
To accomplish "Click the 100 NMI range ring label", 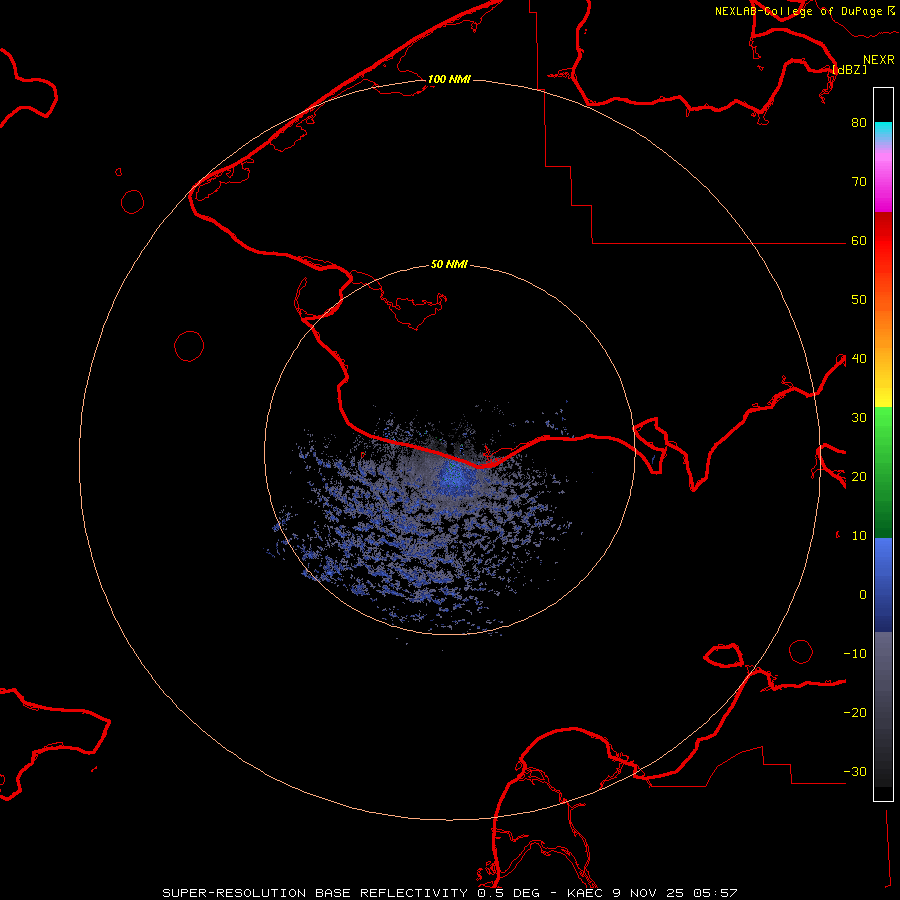I will (x=449, y=79).
